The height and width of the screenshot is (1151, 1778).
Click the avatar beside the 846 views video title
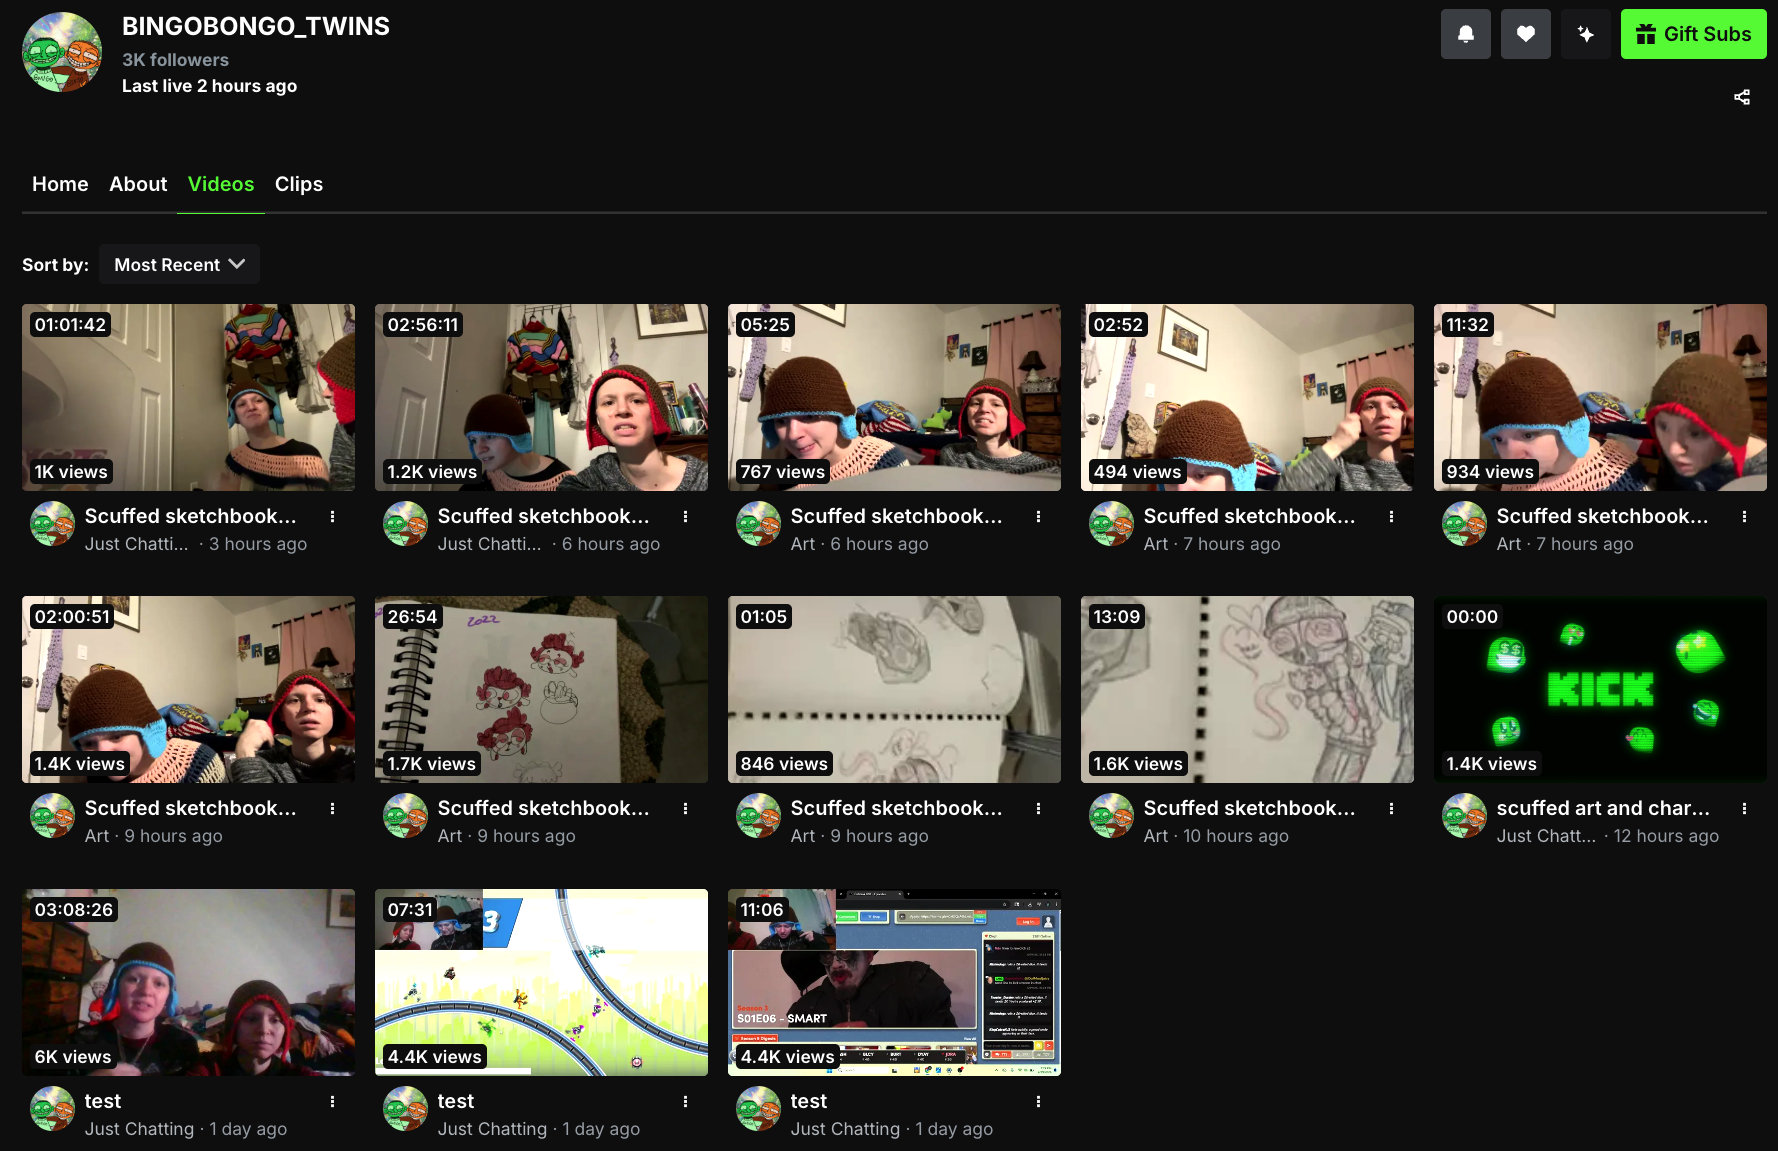(x=759, y=816)
